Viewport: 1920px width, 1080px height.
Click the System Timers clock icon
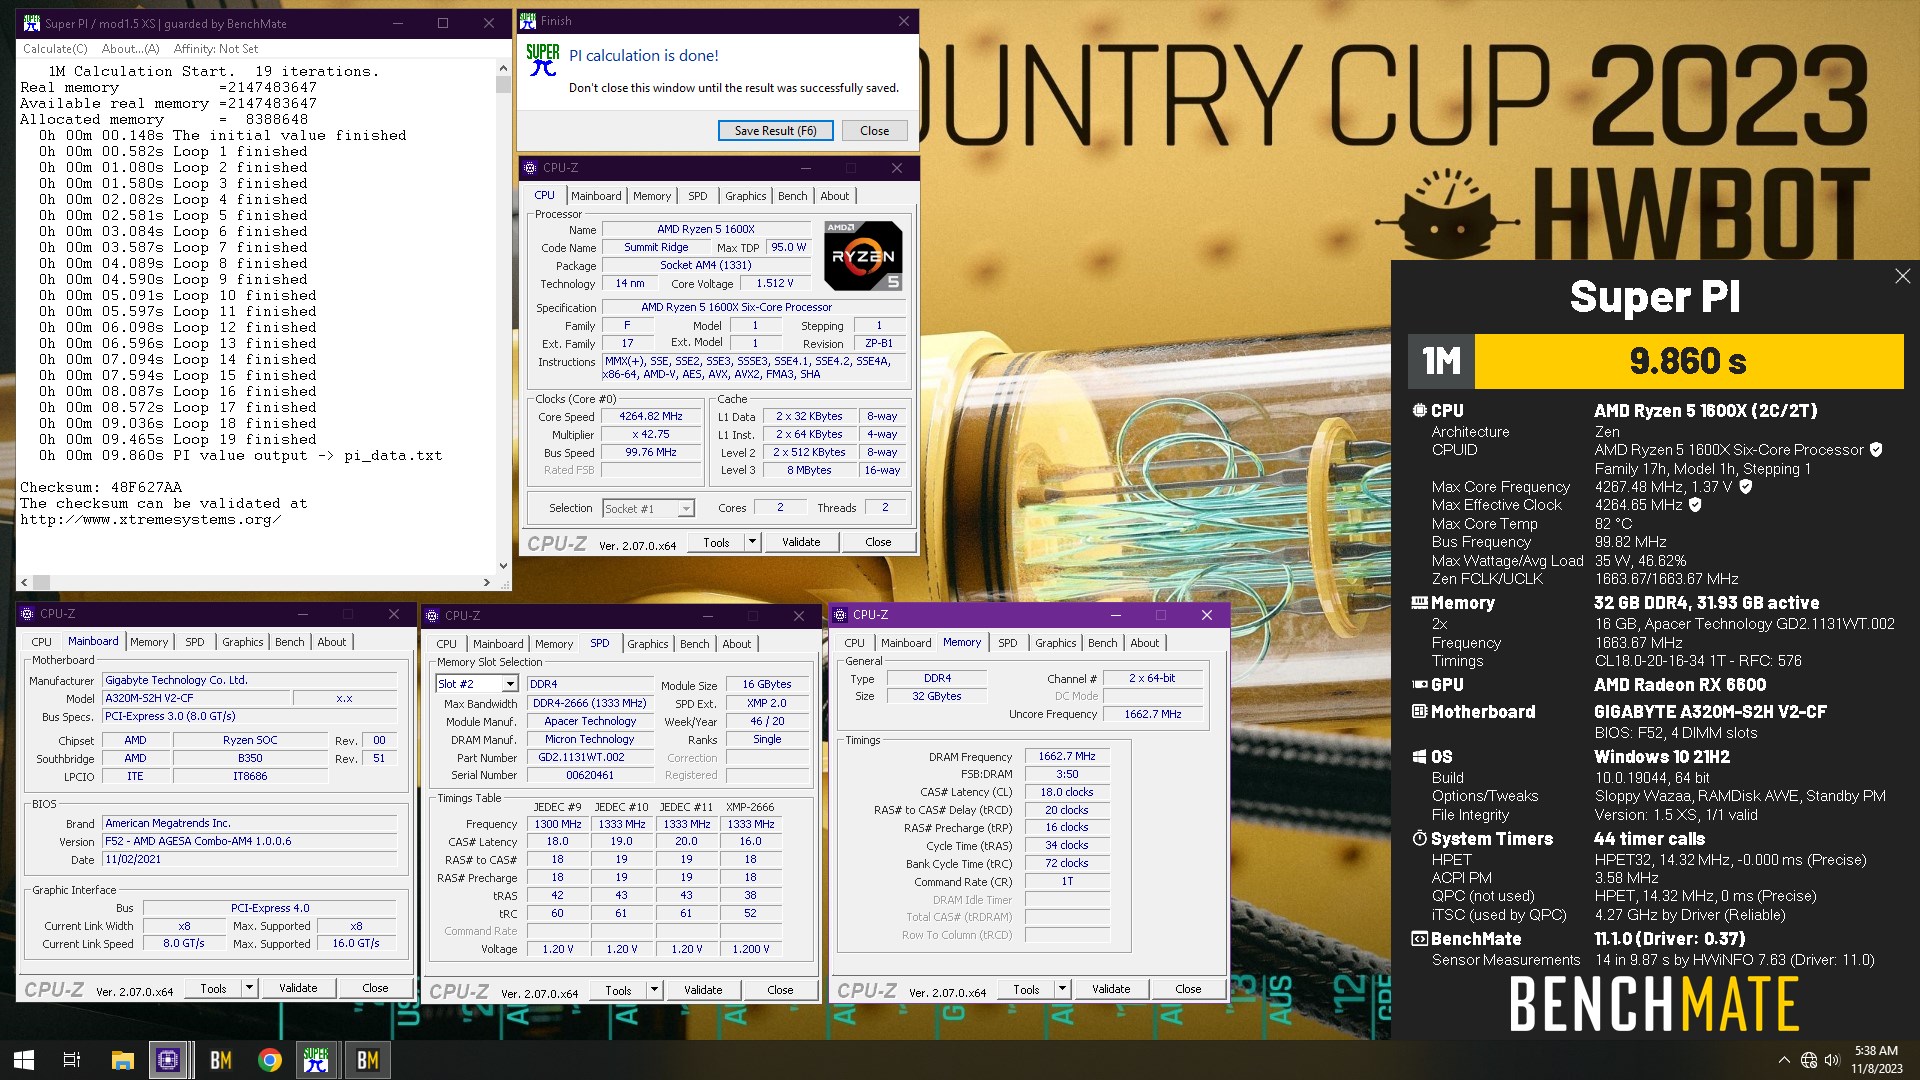1419,838
